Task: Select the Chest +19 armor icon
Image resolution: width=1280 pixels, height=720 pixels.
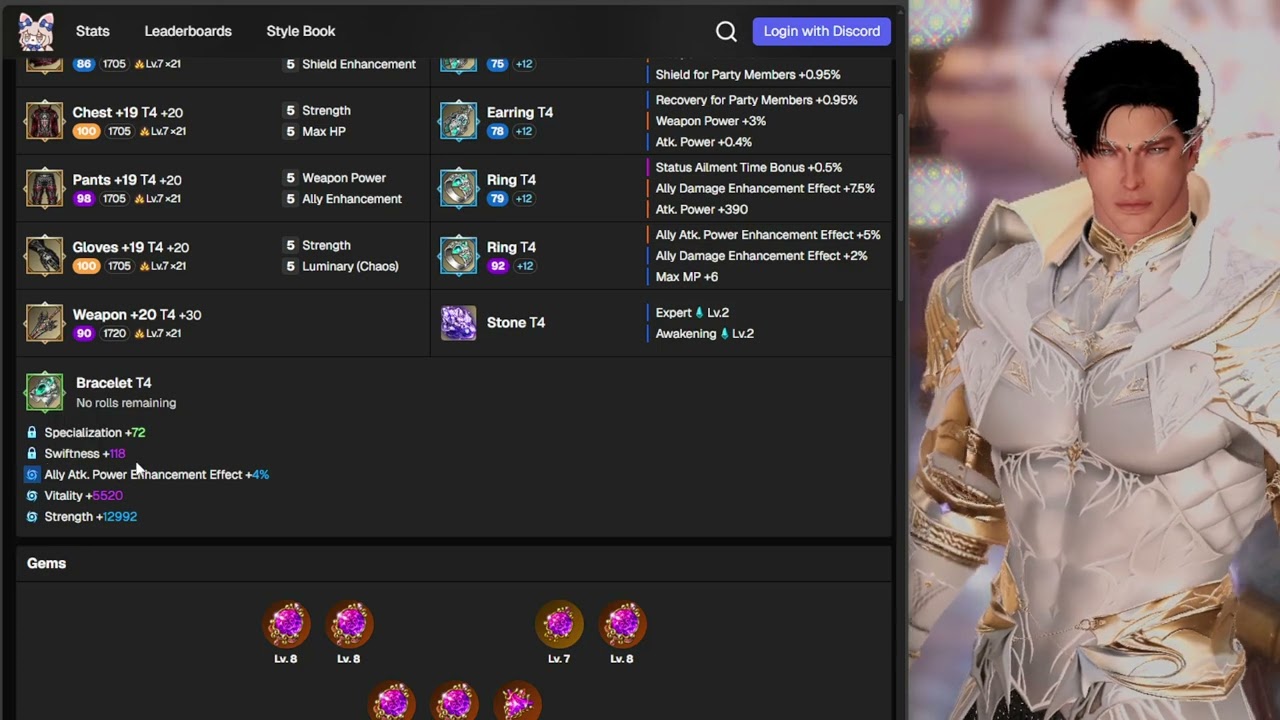Action: click(44, 121)
